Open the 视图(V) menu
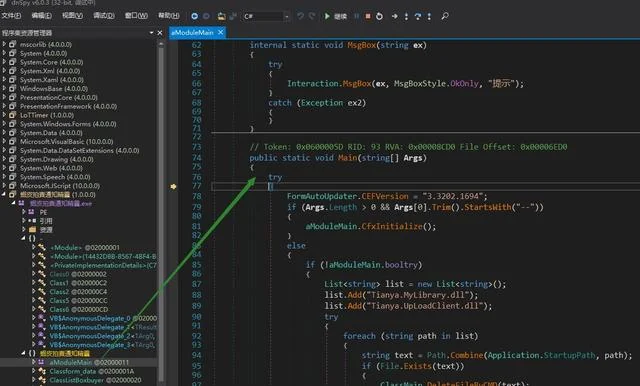This screenshot has width=640, height=386. click(x=73, y=16)
